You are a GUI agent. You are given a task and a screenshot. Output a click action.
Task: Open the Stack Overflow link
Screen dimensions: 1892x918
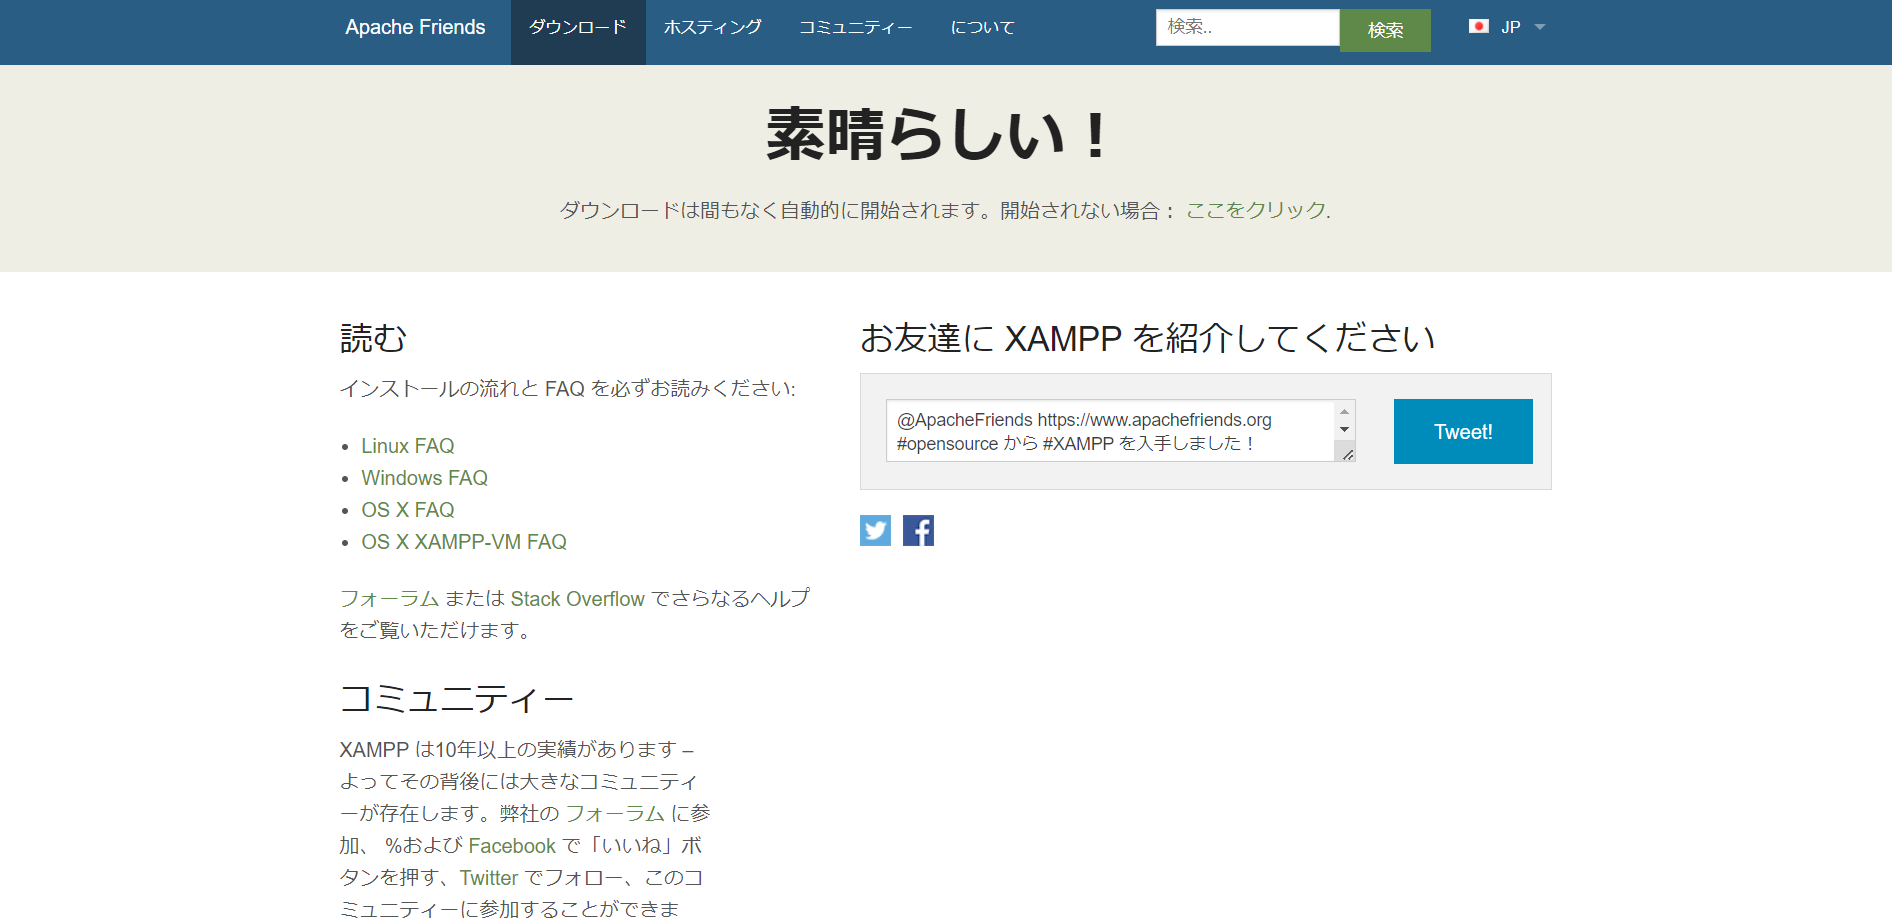click(x=577, y=598)
